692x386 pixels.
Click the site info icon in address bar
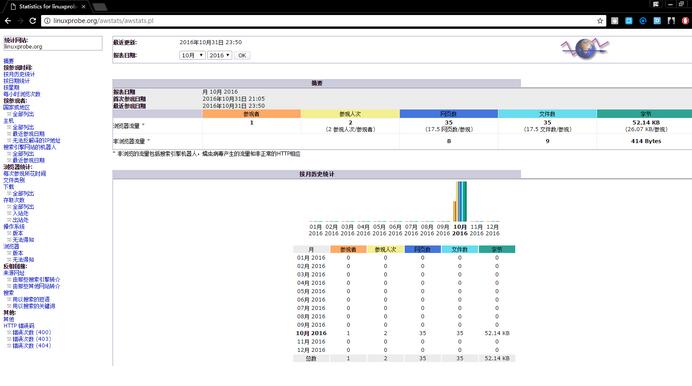47,21
